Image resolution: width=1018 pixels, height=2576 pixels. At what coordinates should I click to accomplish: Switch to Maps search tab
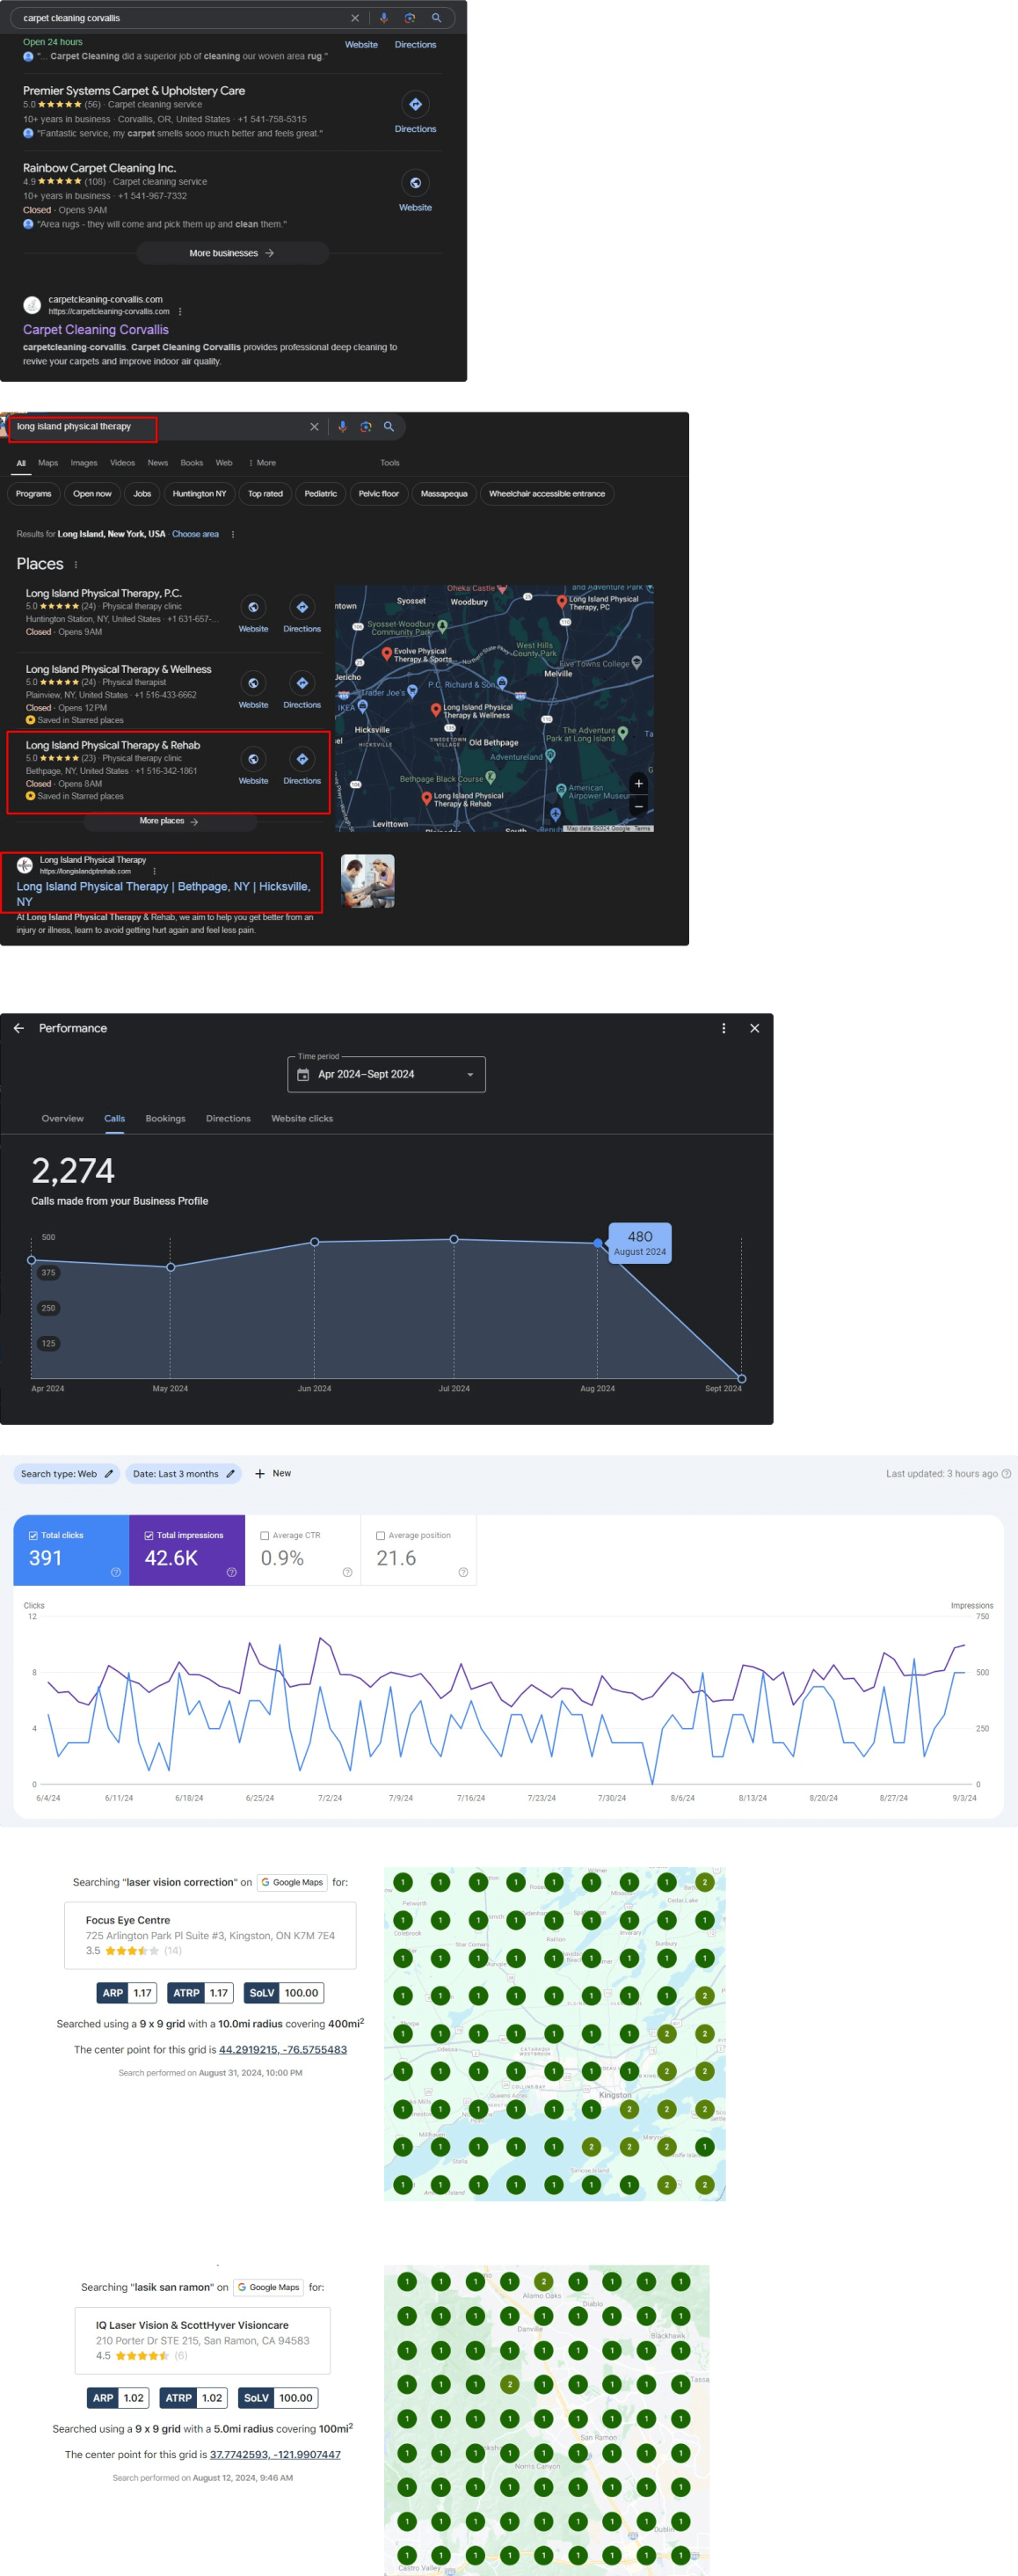pos(48,463)
